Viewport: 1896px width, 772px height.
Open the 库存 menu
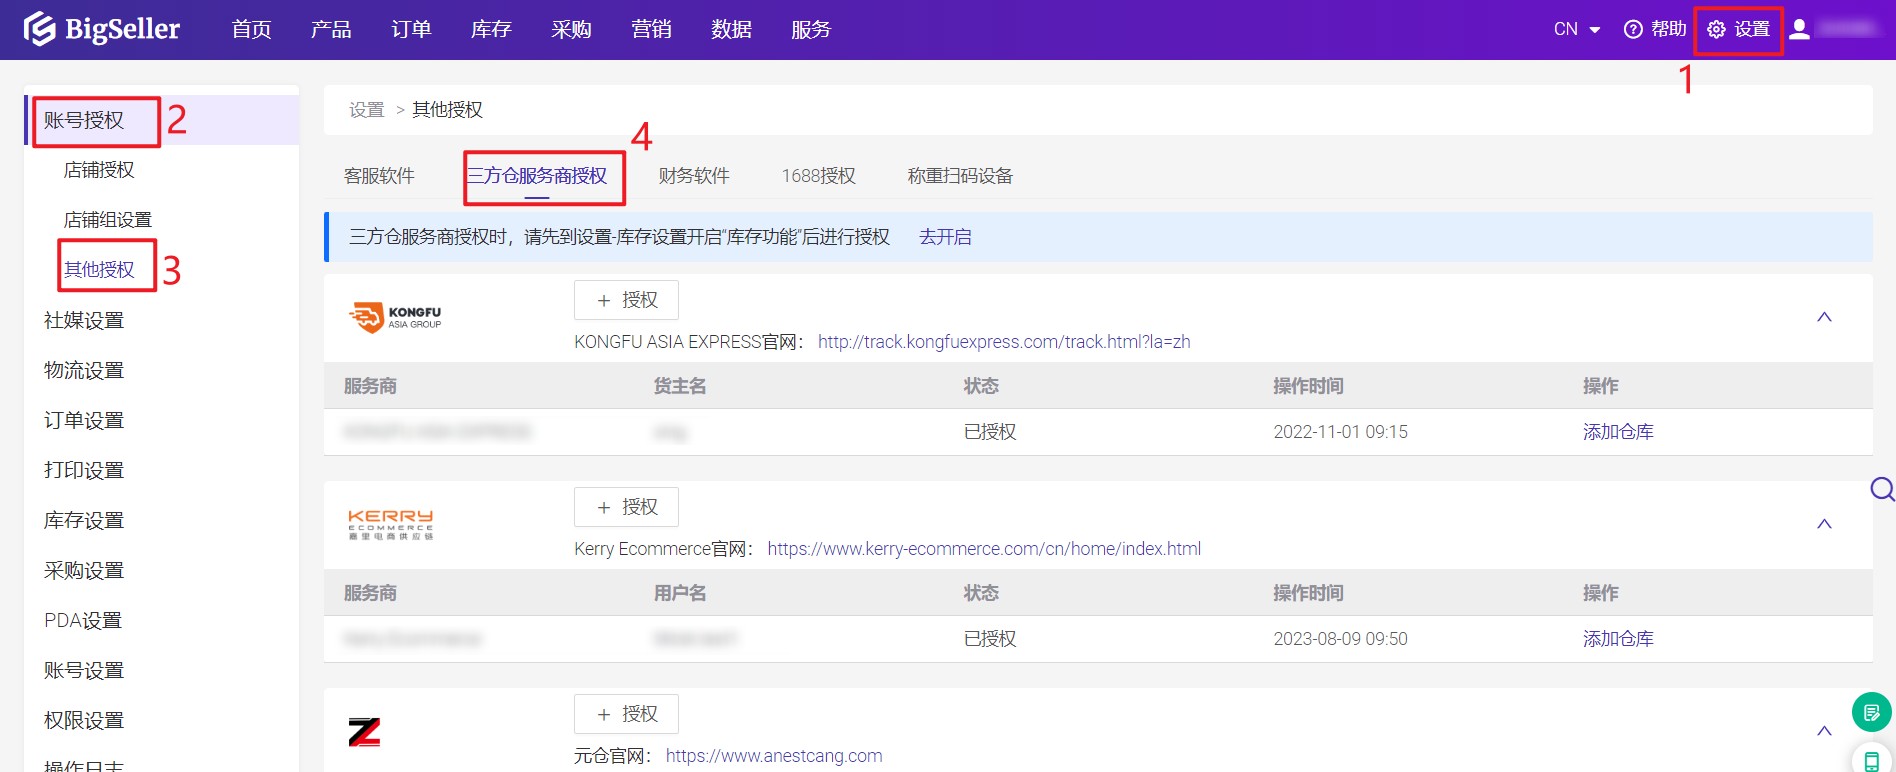(x=491, y=29)
